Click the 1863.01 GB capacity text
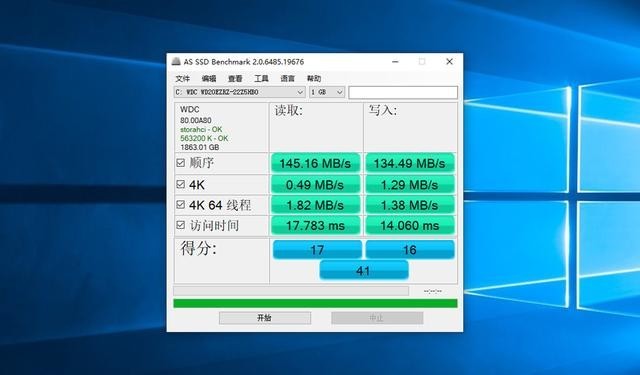Viewport: 640px width, 375px height. coord(200,147)
